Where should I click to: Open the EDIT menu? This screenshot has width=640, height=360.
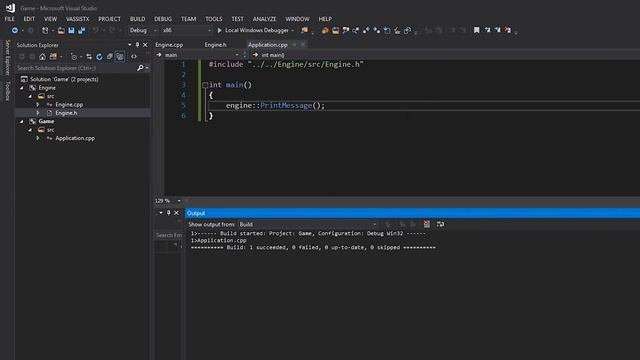coord(29,19)
